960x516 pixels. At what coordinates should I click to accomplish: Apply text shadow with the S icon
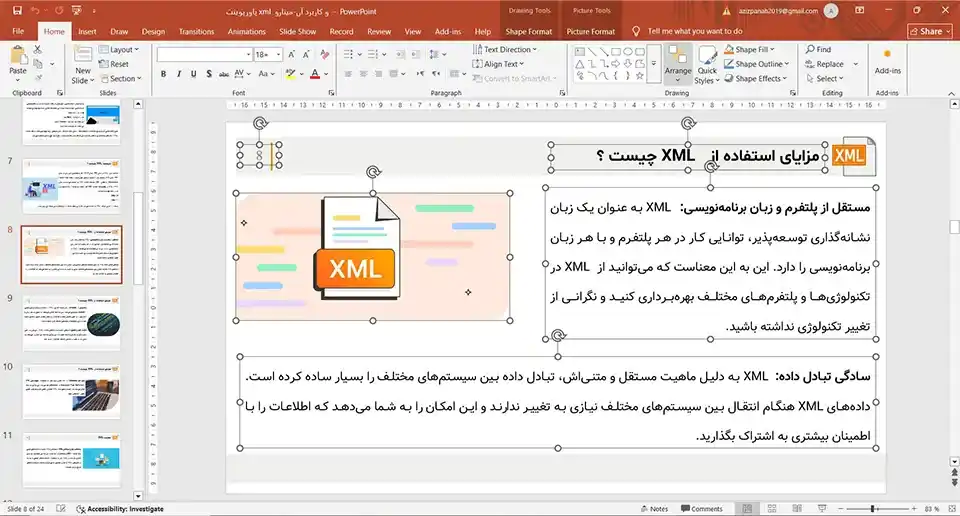(209, 73)
